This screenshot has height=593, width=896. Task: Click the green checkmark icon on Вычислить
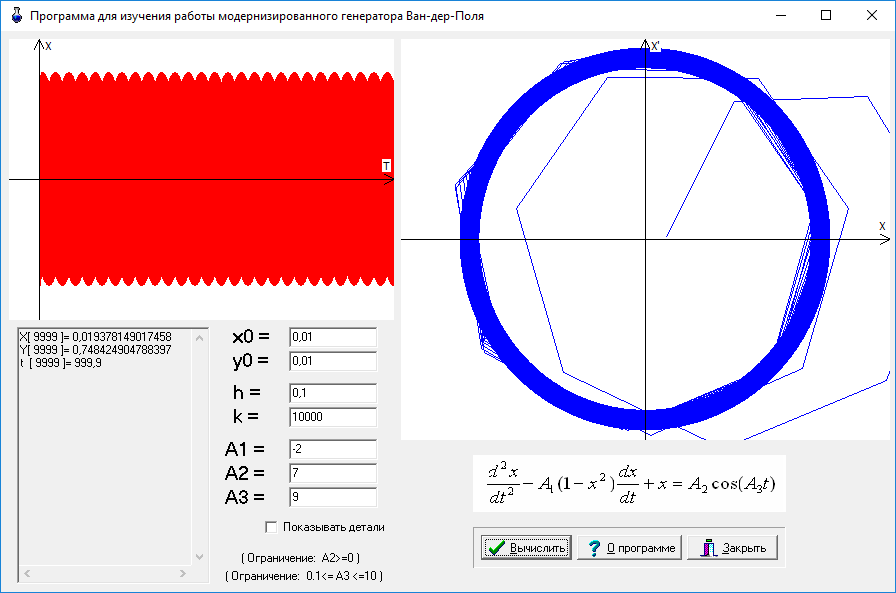tap(497, 548)
